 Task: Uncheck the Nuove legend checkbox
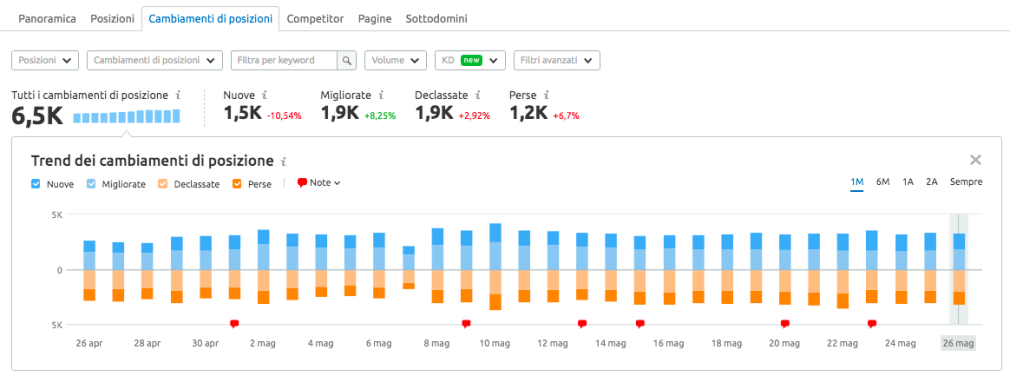[x=36, y=184]
